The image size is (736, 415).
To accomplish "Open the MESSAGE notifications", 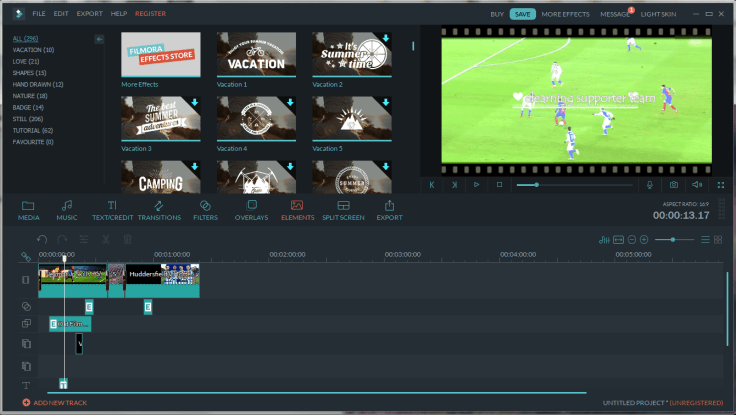I will (x=615, y=14).
